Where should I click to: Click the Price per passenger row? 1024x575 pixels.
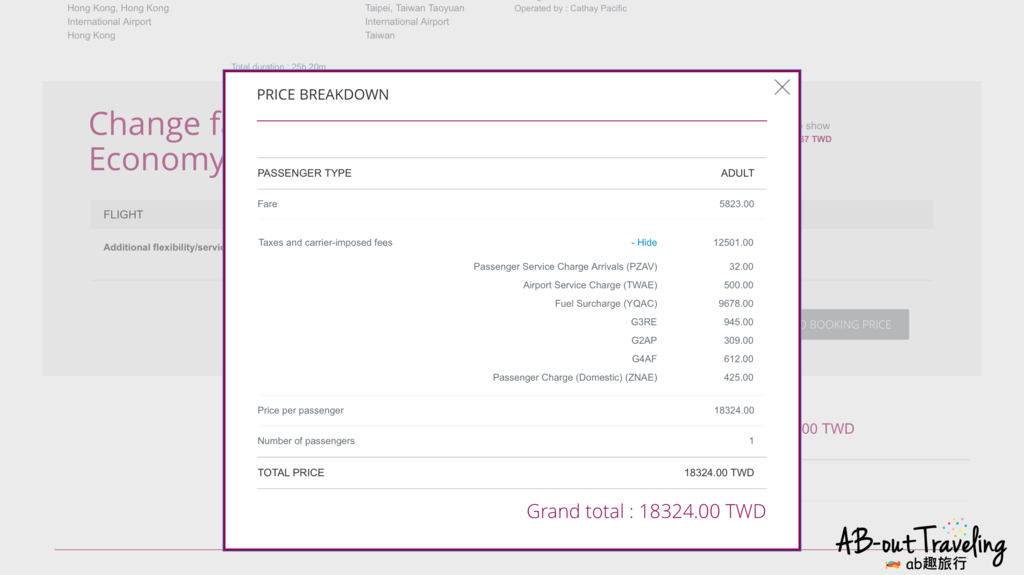pyautogui.click(x=301, y=411)
